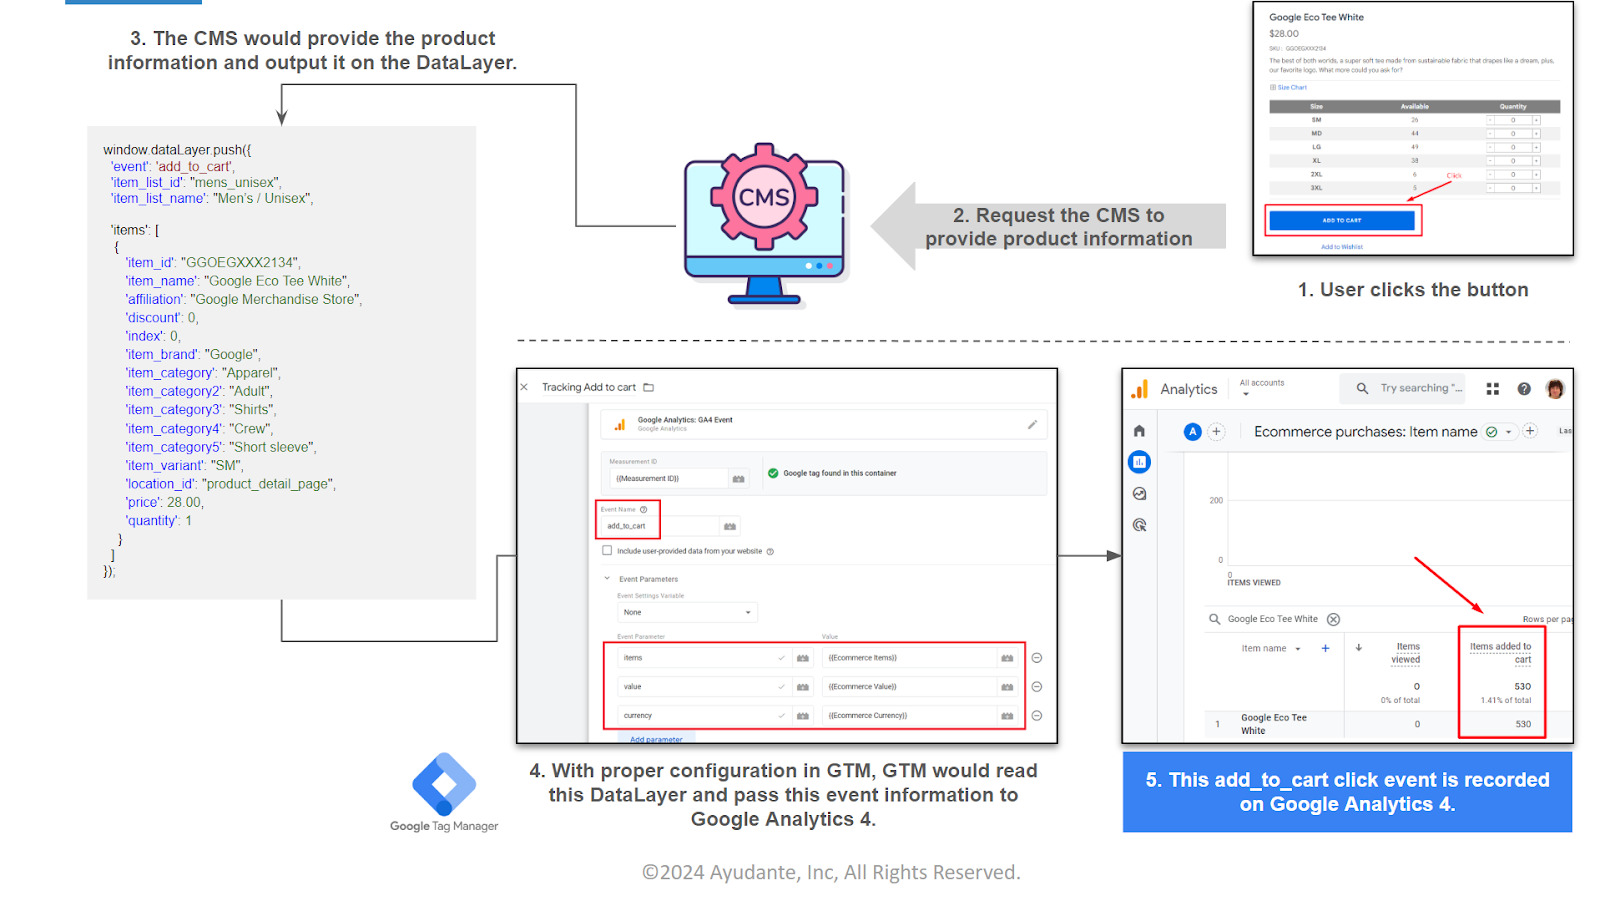Remove the value parameter row

coord(1037,687)
